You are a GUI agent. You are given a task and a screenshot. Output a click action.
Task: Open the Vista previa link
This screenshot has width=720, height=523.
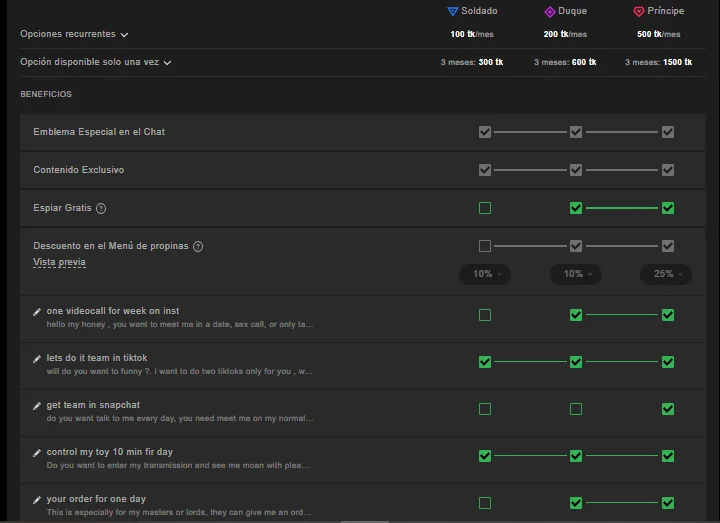tap(59, 262)
